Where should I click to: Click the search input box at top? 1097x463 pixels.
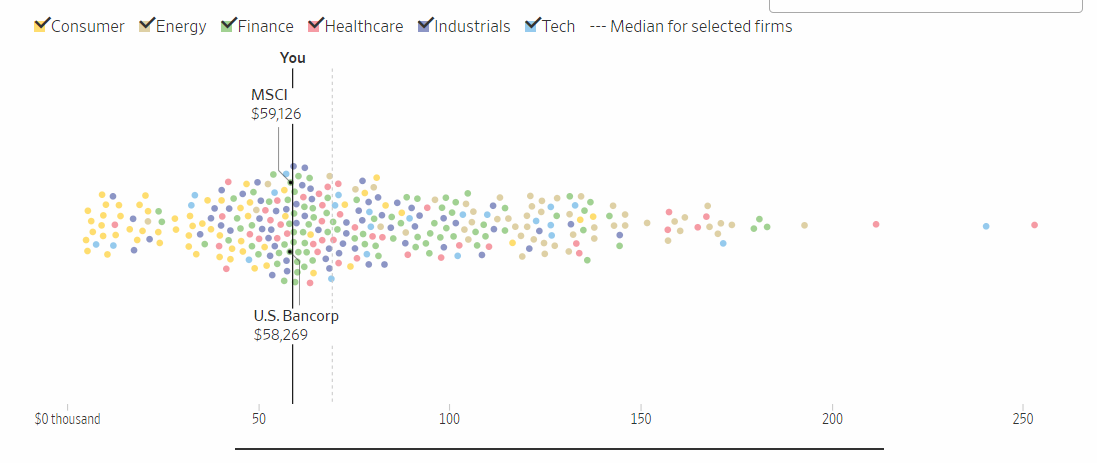925,5
